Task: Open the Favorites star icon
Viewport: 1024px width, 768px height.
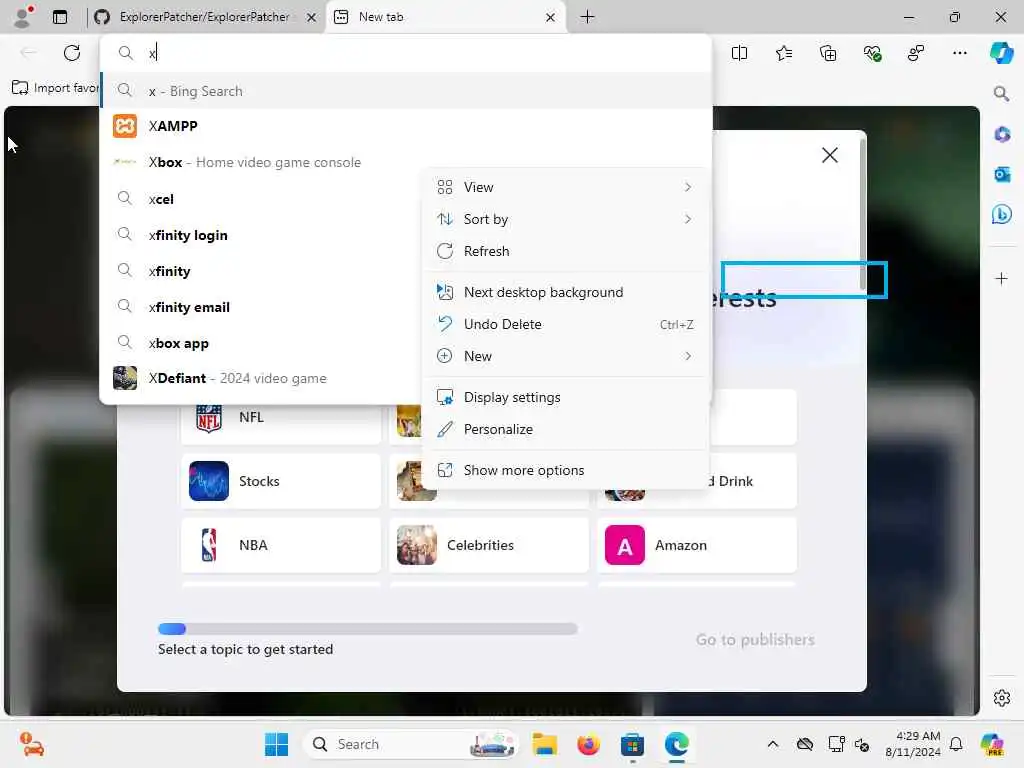Action: tap(784, 53)
